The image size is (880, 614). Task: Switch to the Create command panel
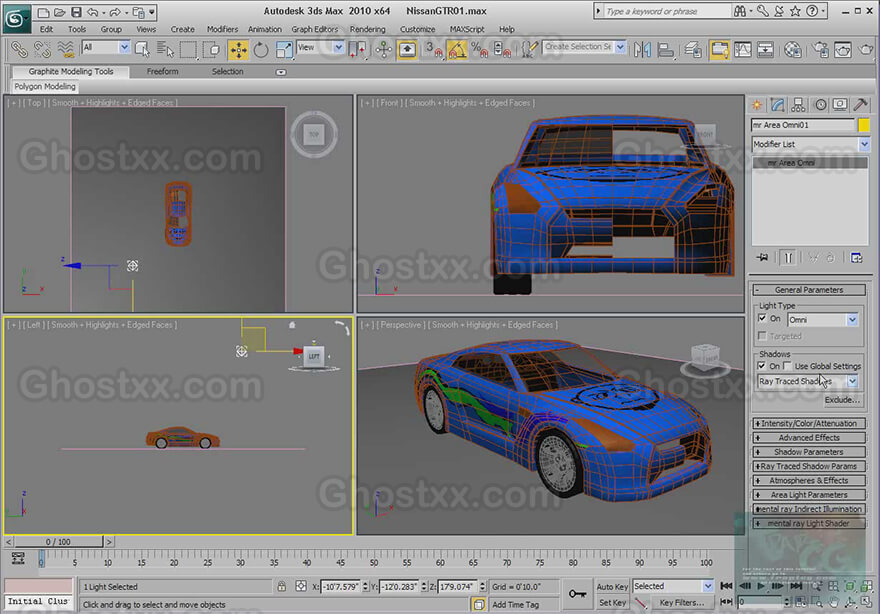757,105
